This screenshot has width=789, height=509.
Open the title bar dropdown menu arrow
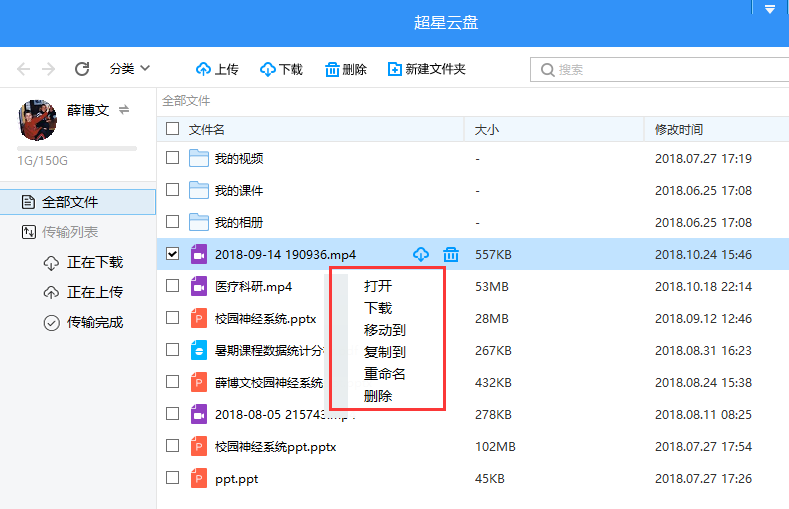coord(770,9)
